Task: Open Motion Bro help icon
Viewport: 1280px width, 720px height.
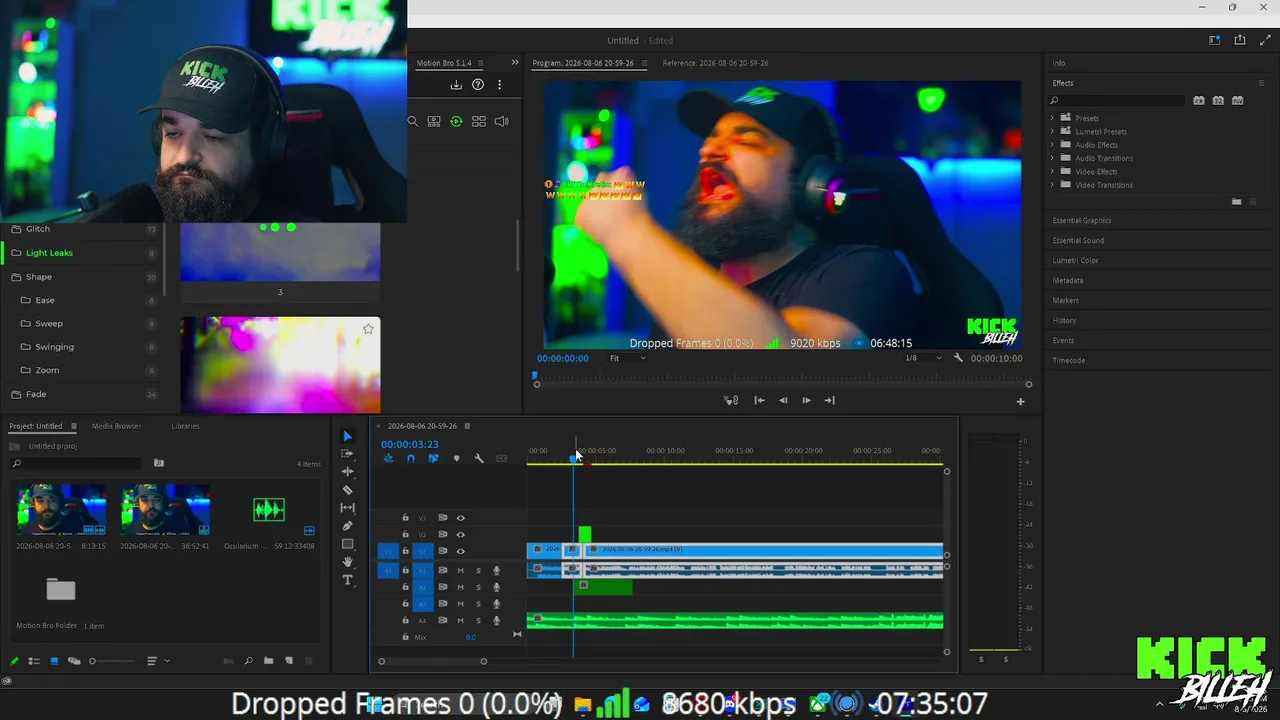Action: coord(478,85)
